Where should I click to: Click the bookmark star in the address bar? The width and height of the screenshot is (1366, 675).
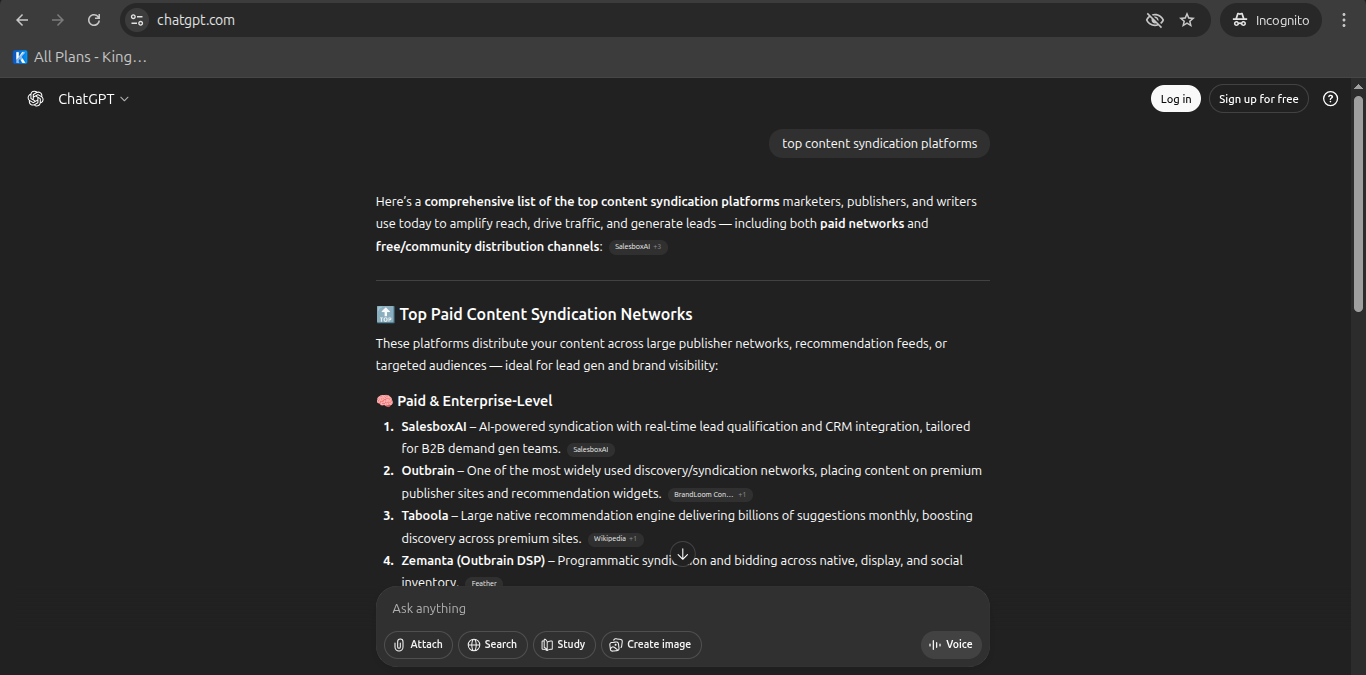(x=1187, y=19)
